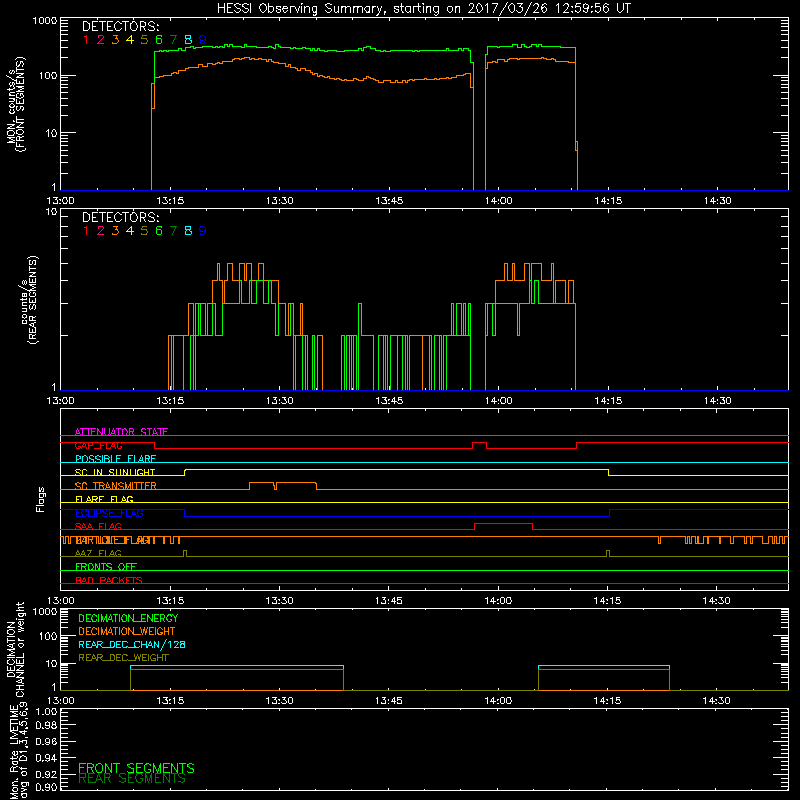Click 0.98 tick on livetime y-axis
Screen dimensions: 800x800
[46, 726]
